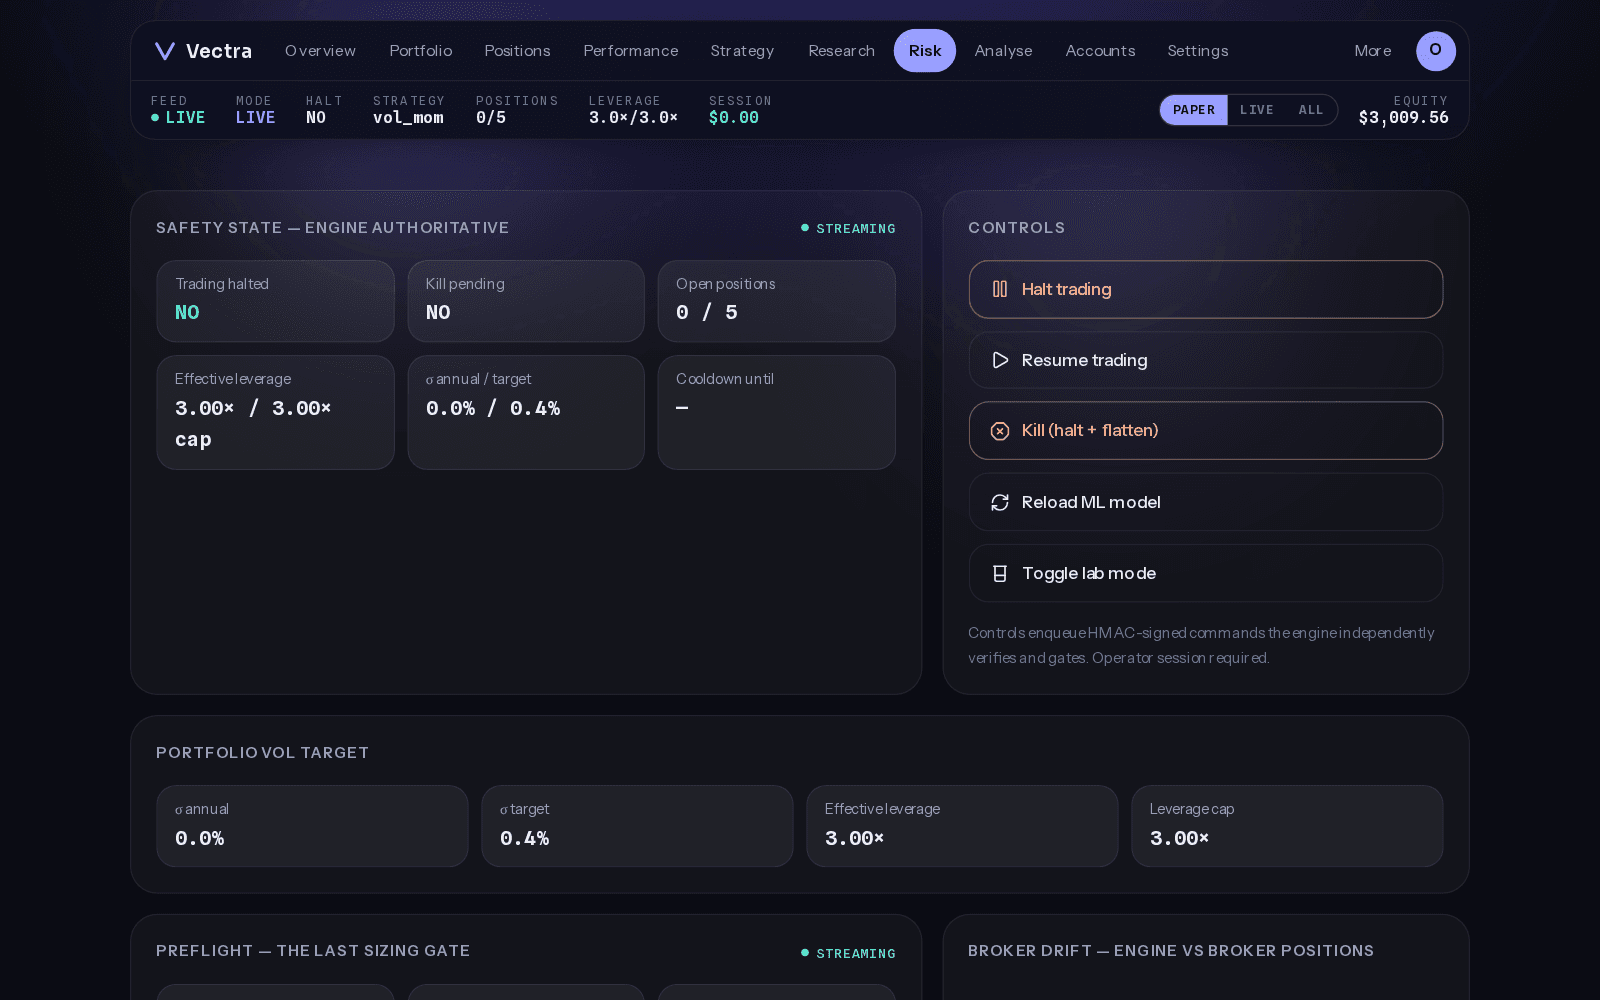
Task: Click the STREAMING indicator in Safety State
Action: pos(848,229)
